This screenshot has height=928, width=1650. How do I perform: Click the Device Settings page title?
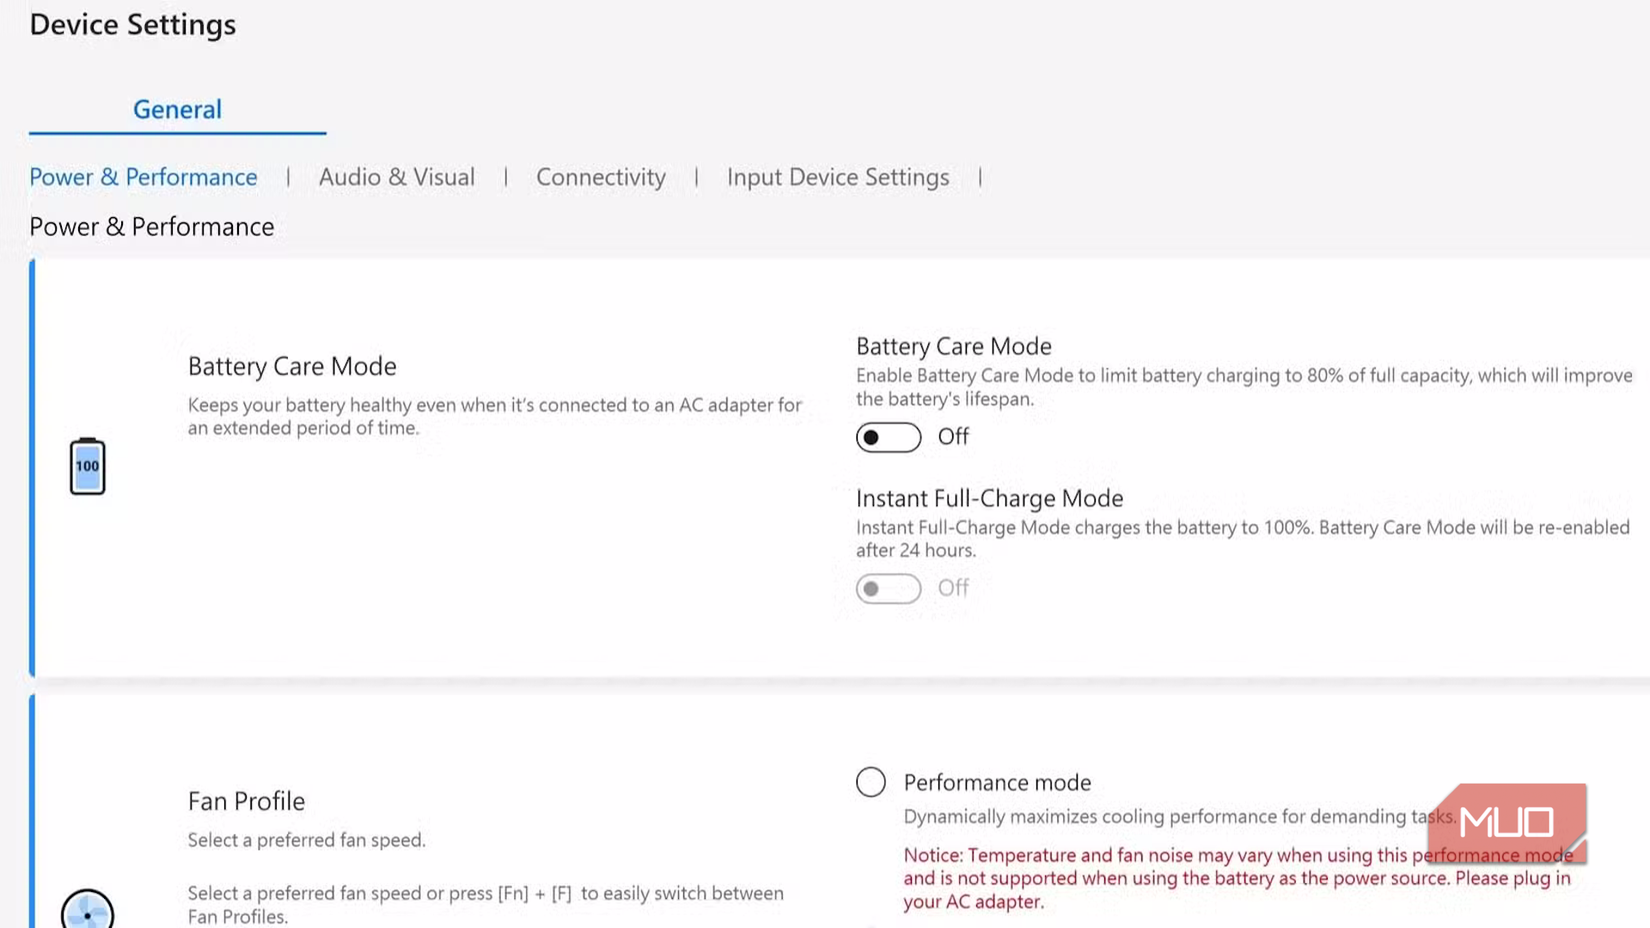133,24
